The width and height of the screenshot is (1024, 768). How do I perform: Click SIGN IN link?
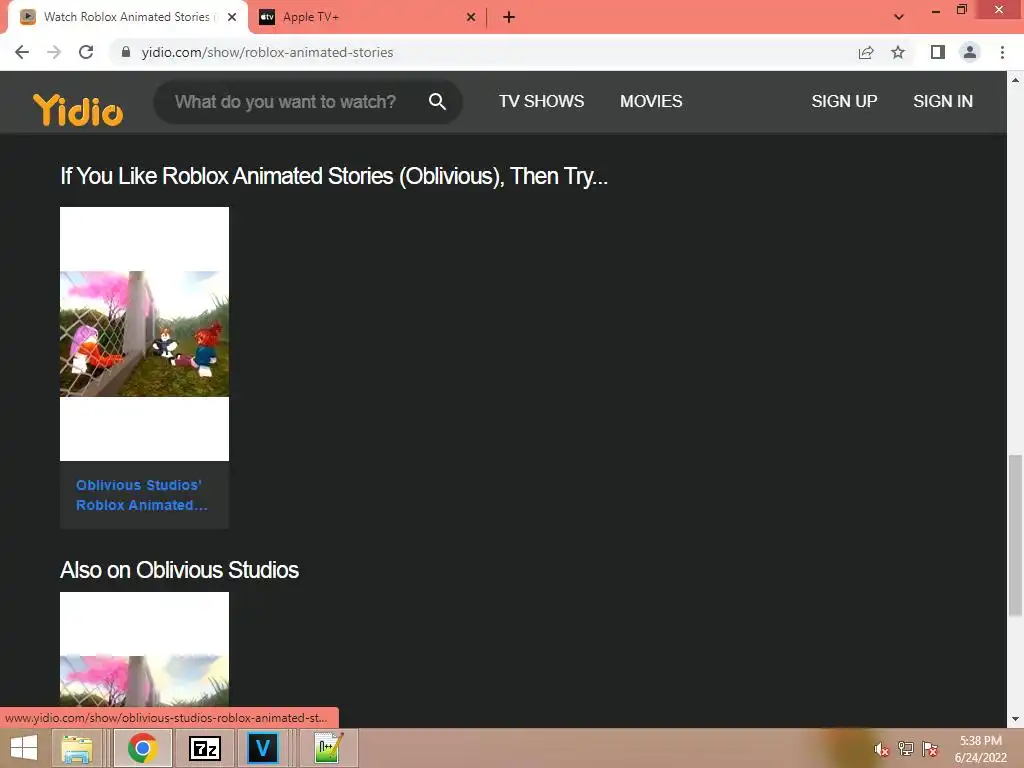(942, 101)
